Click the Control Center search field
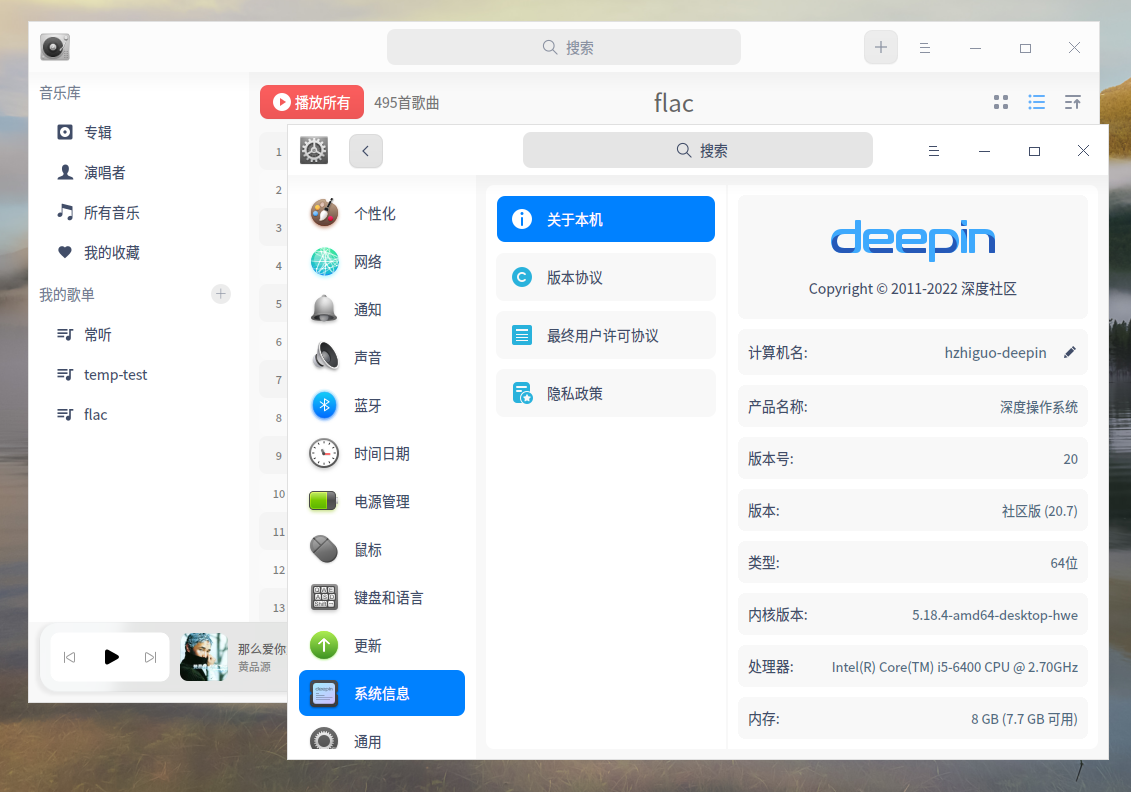 click(x=697, y=150)
